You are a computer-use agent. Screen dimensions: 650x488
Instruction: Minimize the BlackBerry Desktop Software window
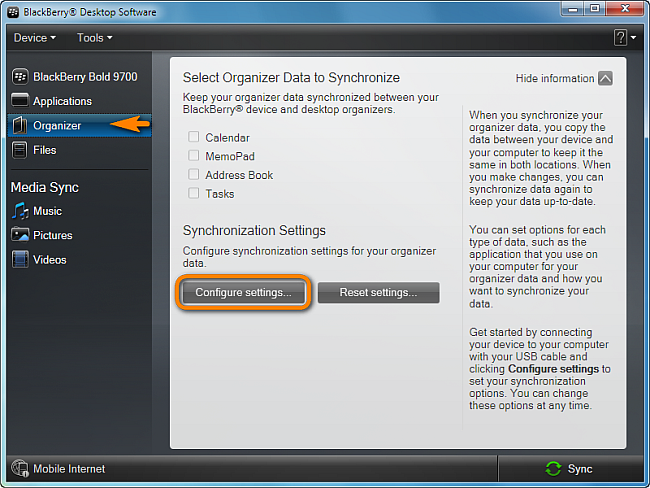pos(573,9)
